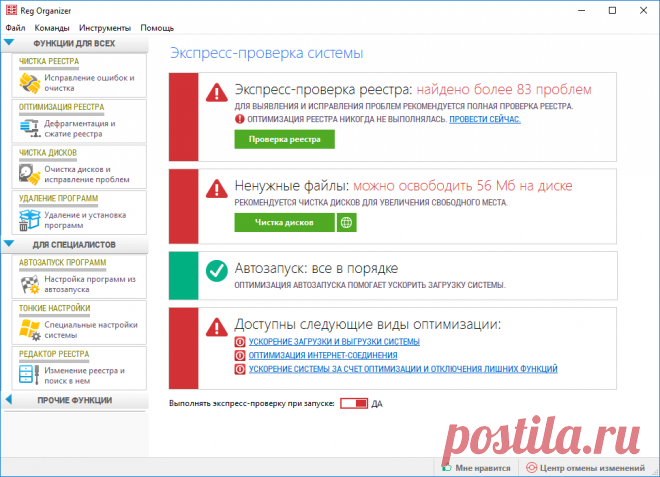Click the ДА label beside the switch

(x=377, y=404)
